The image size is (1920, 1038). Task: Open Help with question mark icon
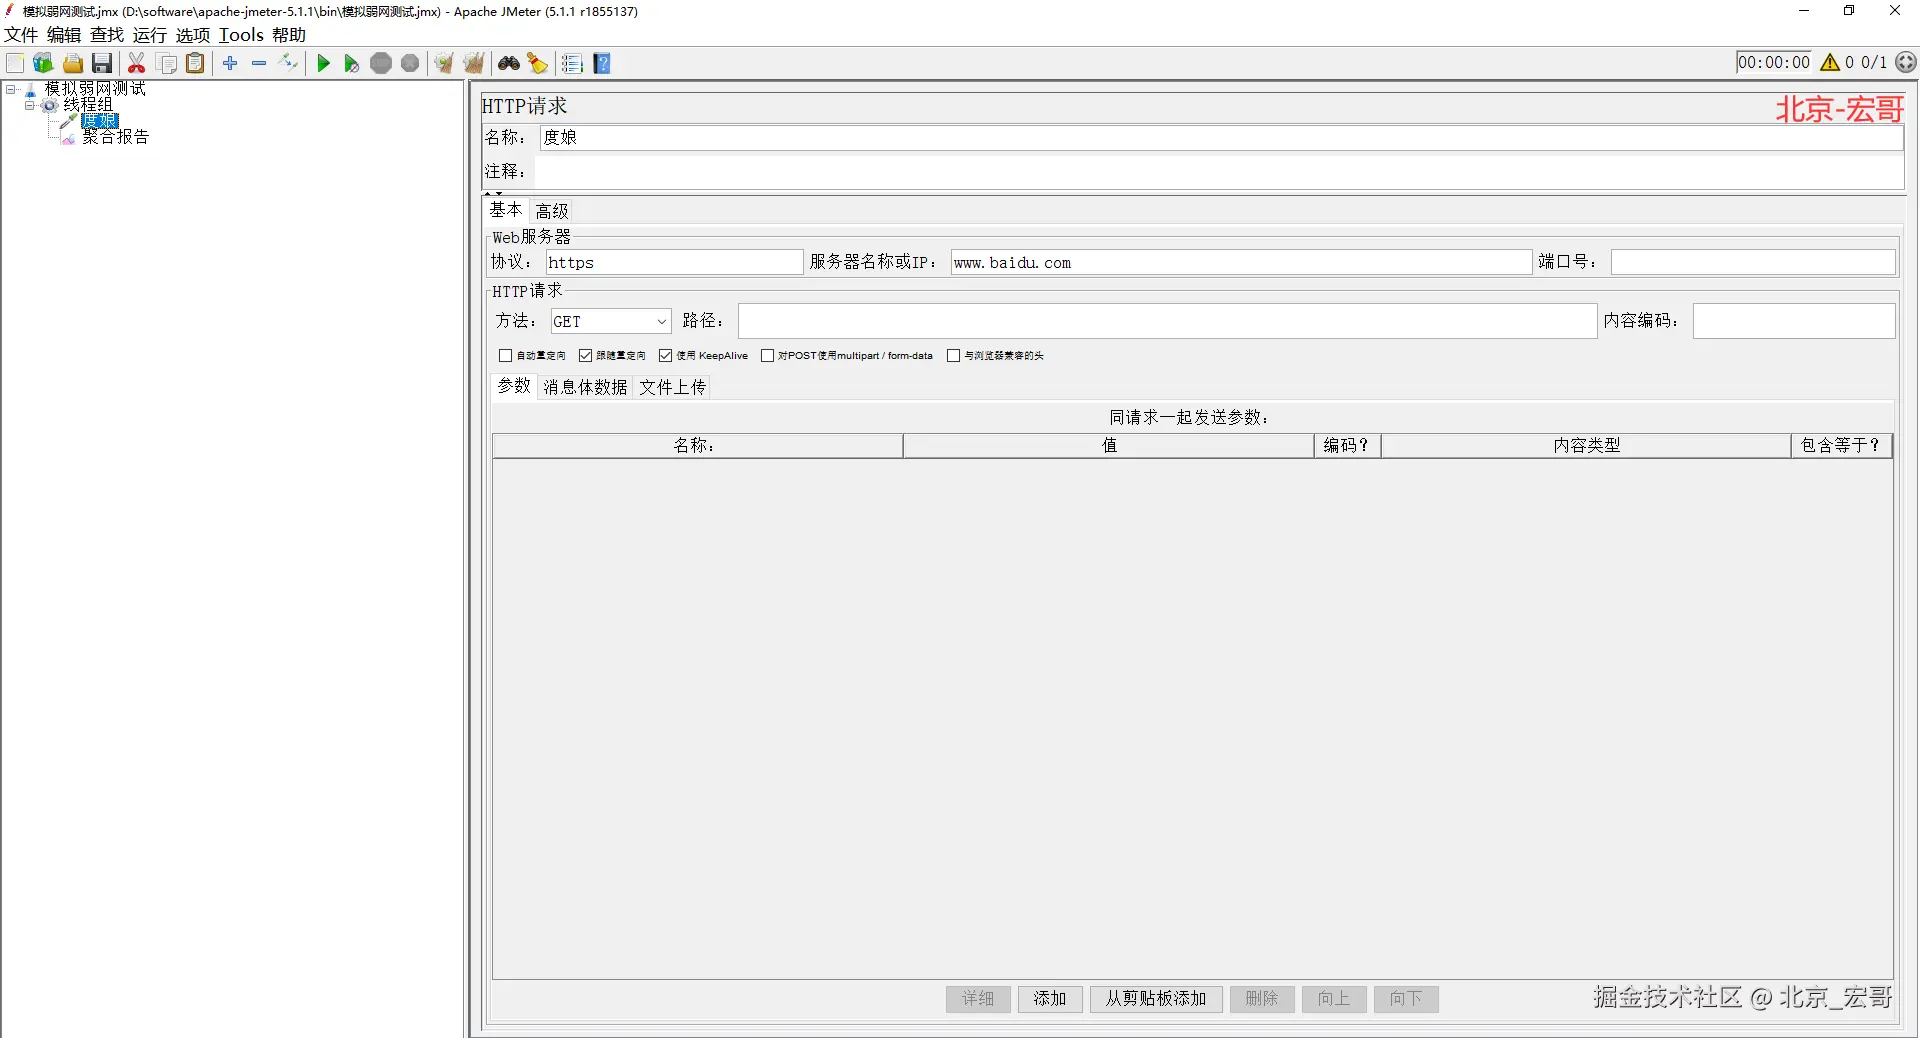[602, 64]
